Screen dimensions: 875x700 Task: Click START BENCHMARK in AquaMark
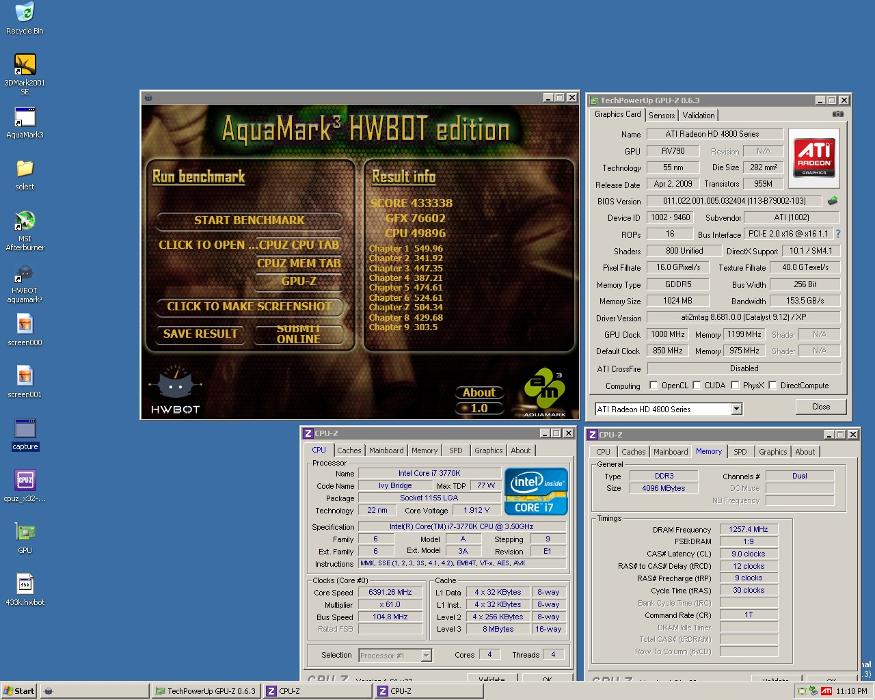click(249, 220)
